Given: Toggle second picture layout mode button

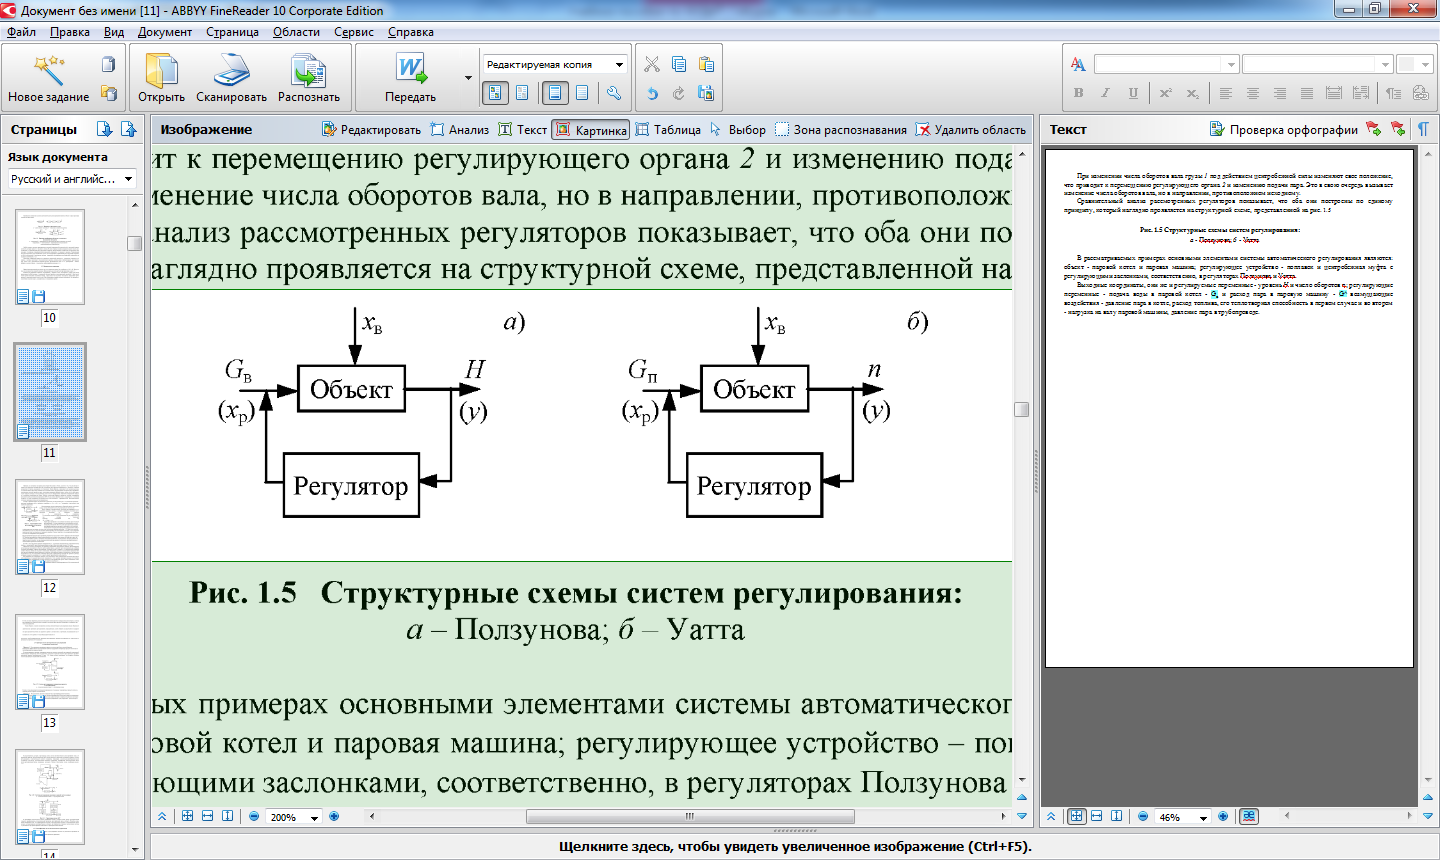Looking at the screenshot, I should (x=522, y=93).
